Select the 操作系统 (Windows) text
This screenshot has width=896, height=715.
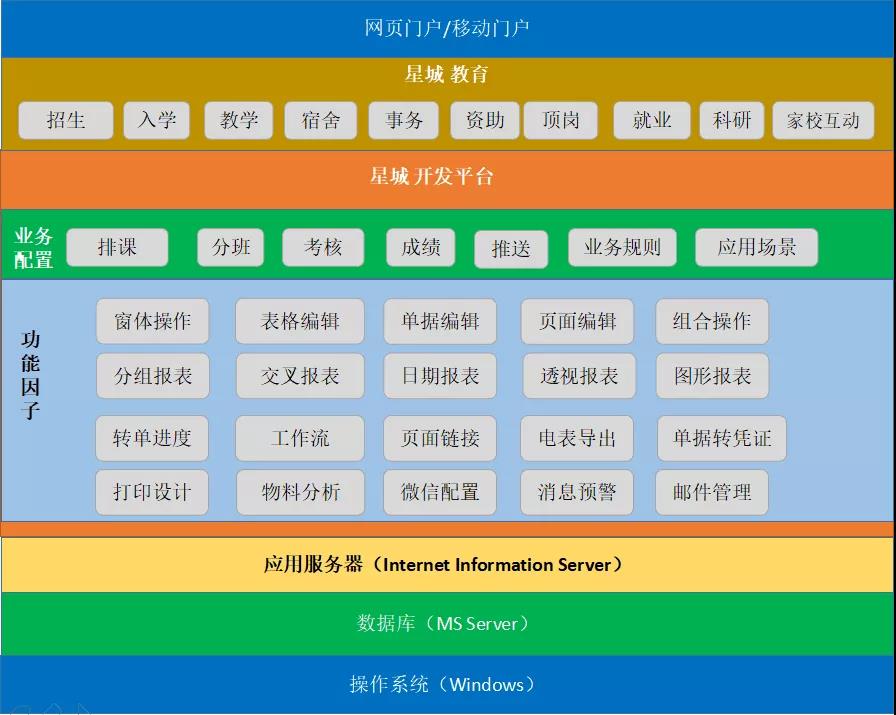pyautogui.click(x=443, y=684)
